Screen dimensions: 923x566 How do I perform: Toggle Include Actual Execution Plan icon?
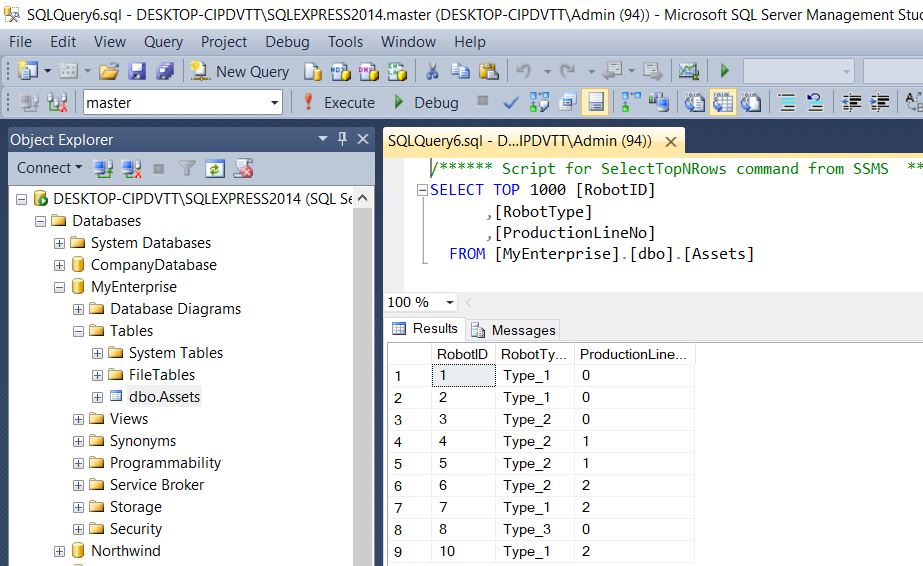(631, 102)
